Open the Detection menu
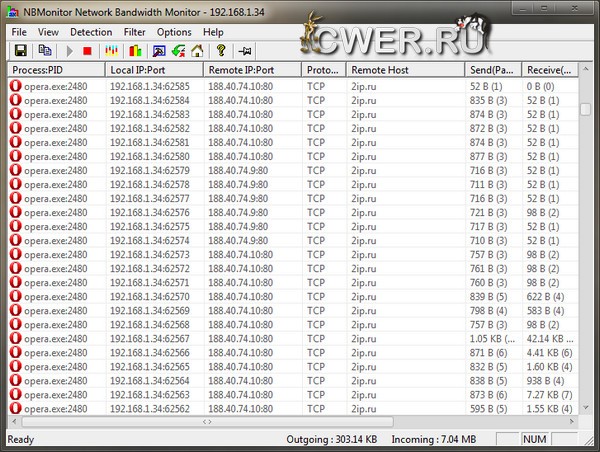Viewport: 600px width, 452px height. pyautogui.click(x=91, y=32)
